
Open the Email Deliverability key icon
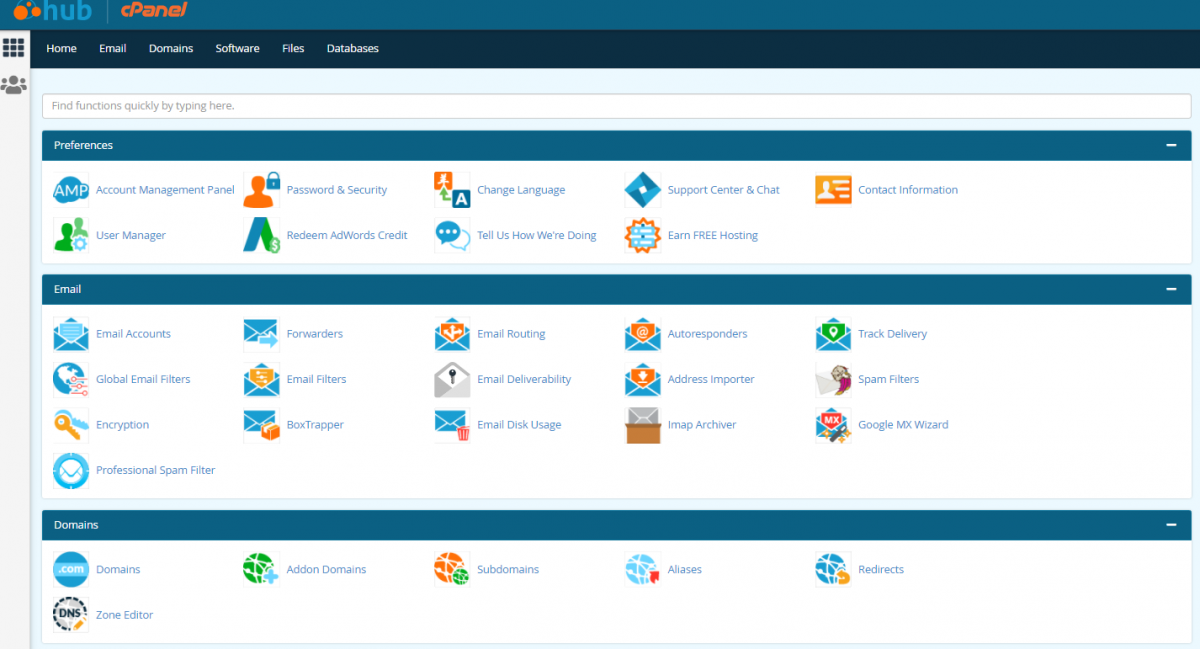point(452,380)
